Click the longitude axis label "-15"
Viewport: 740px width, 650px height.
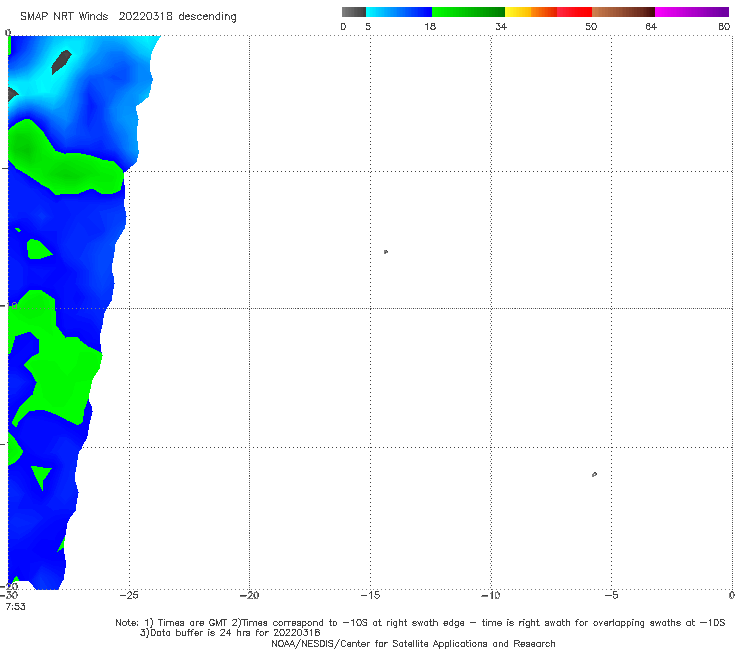370,595
